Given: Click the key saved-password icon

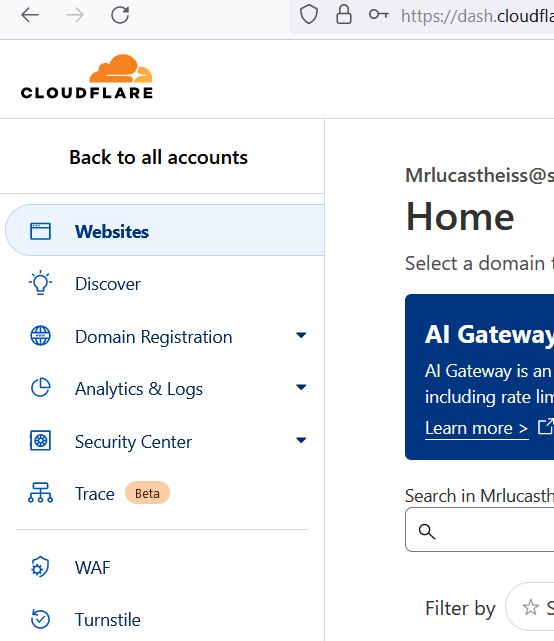Looking at the screenshot, I should pyautogui.click(x=379, y=15).
